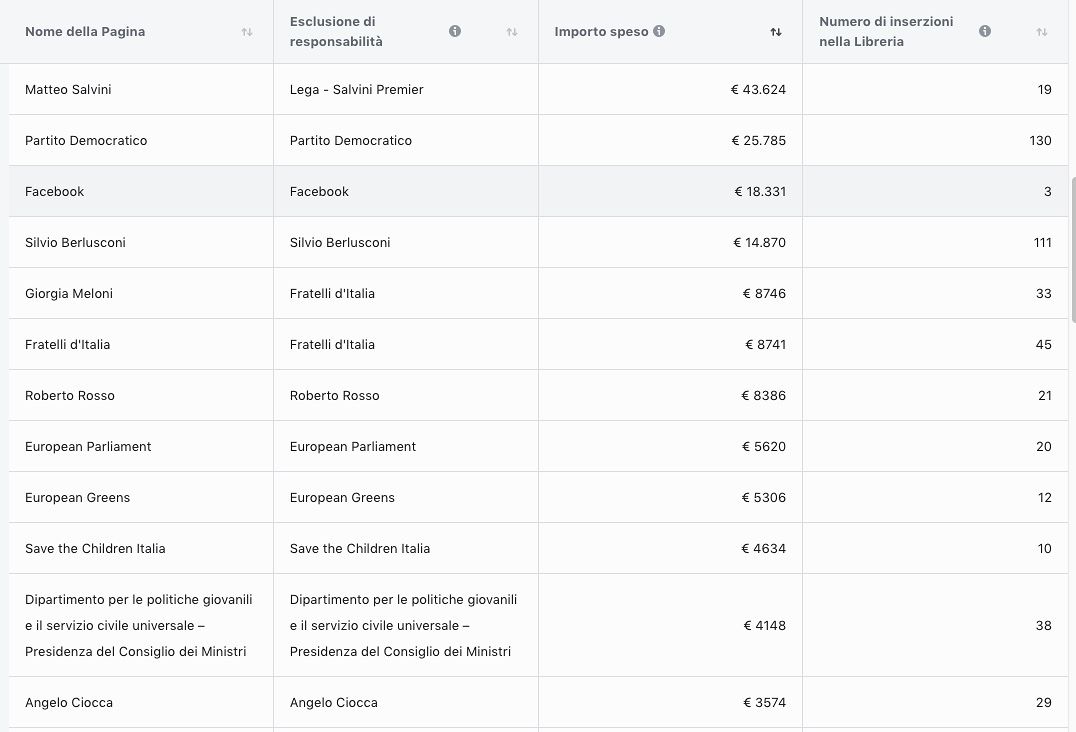Image resolution: width=1076 pixels, height=732 pixels.
Task: Click Dipartimento per le politiche giovanili disclaimer cell
Action: tap(404, 626)
